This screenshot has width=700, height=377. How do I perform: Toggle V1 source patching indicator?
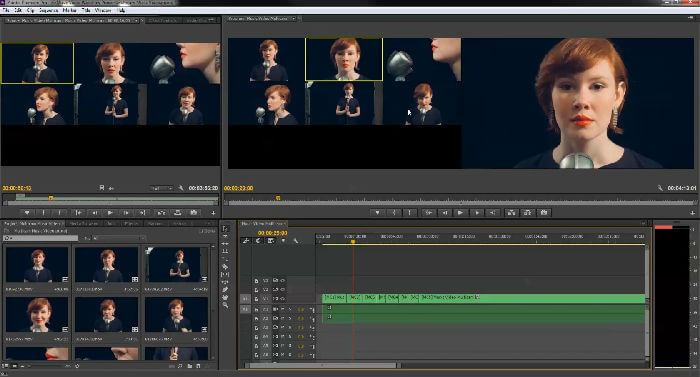pos(245,298)
